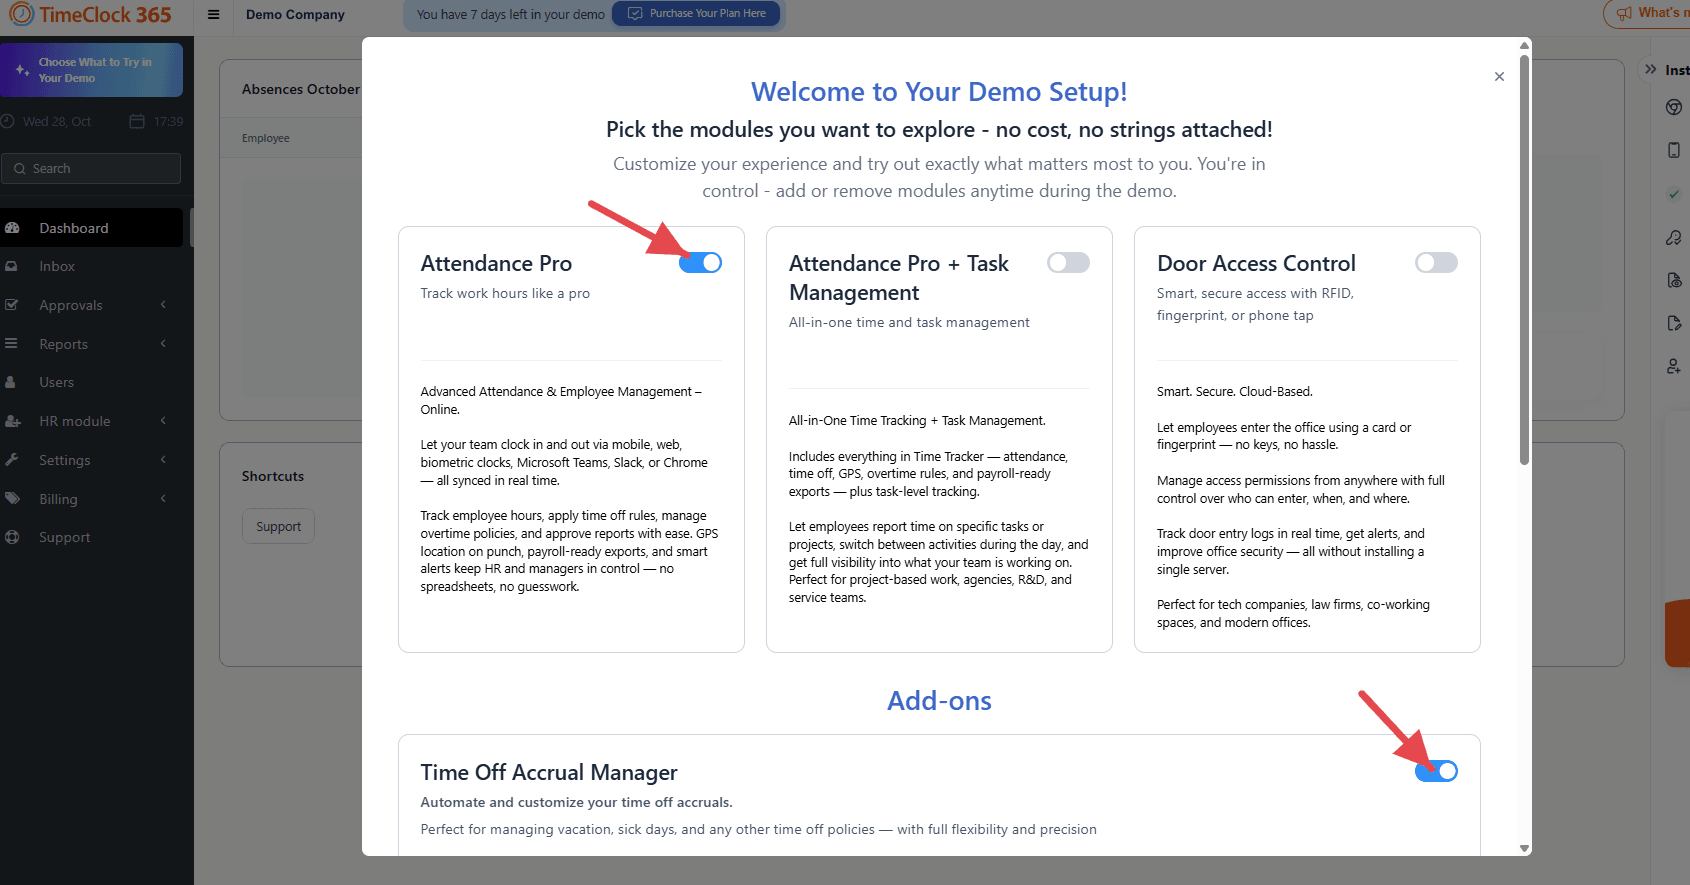Click the "Welcome to Your Demo Setup!" title
This screenshot has width=1690, height=885.
click(940, 92)
